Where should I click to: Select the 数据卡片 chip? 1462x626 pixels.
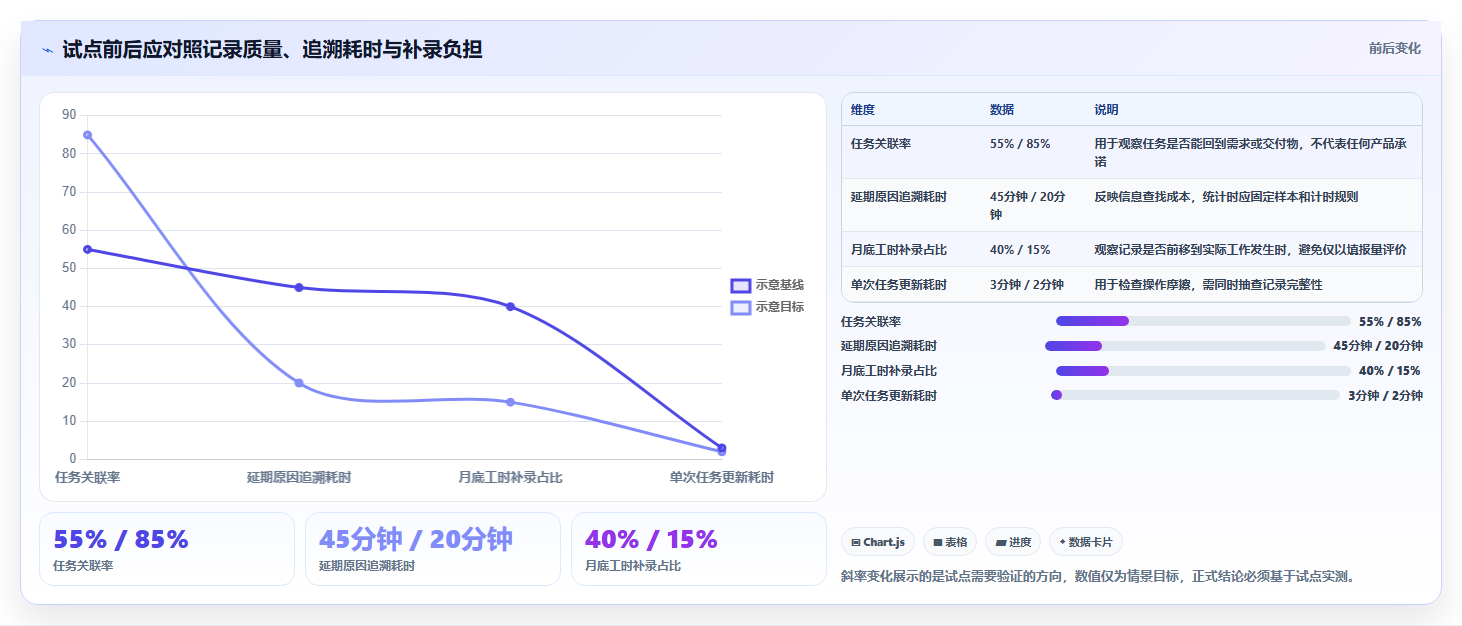tap(1086, 542)
